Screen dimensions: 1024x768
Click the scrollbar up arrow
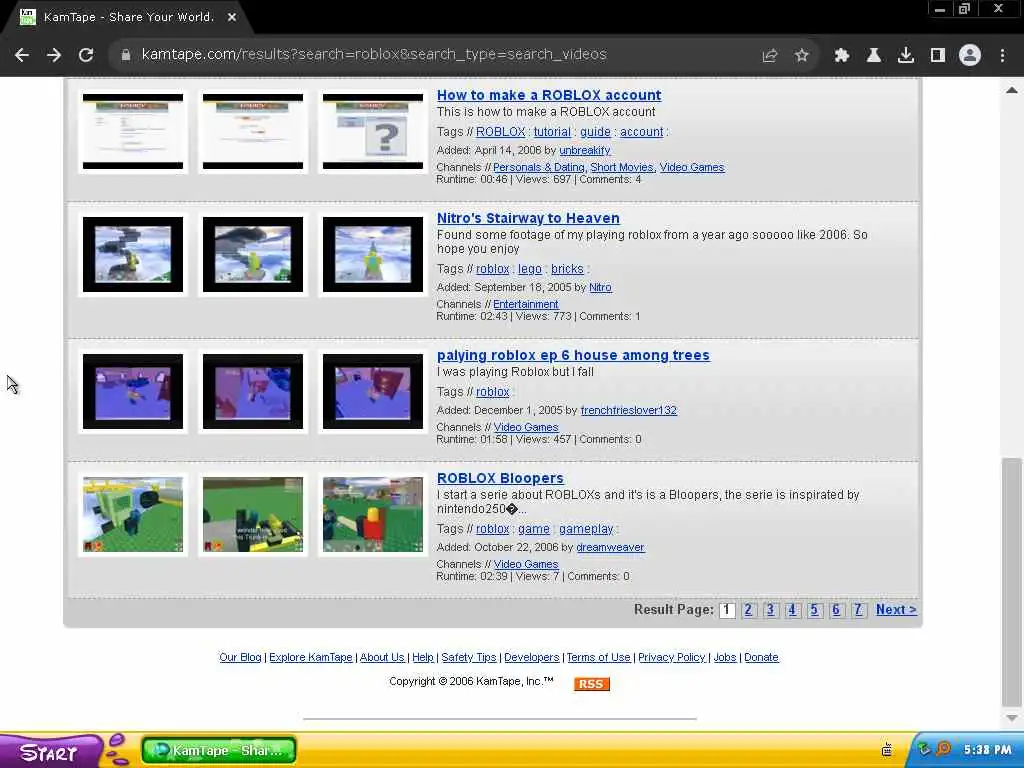(1012, 90)
